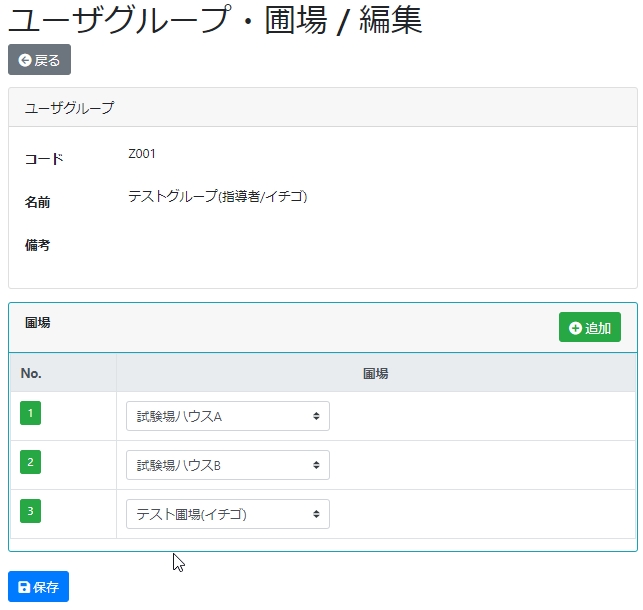Click the コード label
643x610 pixels.
(44, 159)
